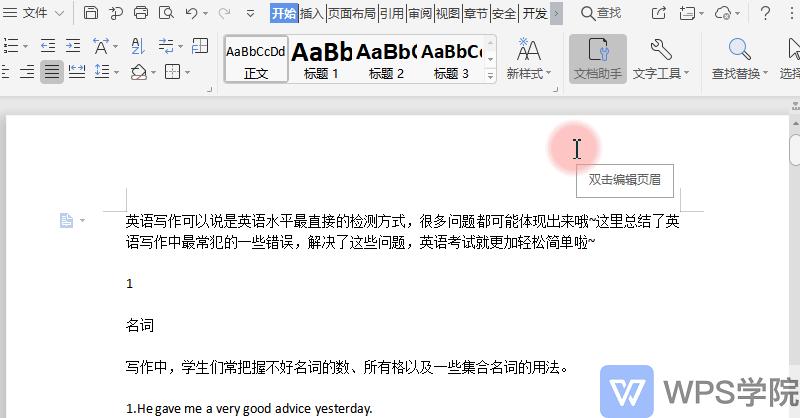Viewport: 800px width, 418px height.
Task: Open the 新样式 dropdown
Action: point(529,59)
